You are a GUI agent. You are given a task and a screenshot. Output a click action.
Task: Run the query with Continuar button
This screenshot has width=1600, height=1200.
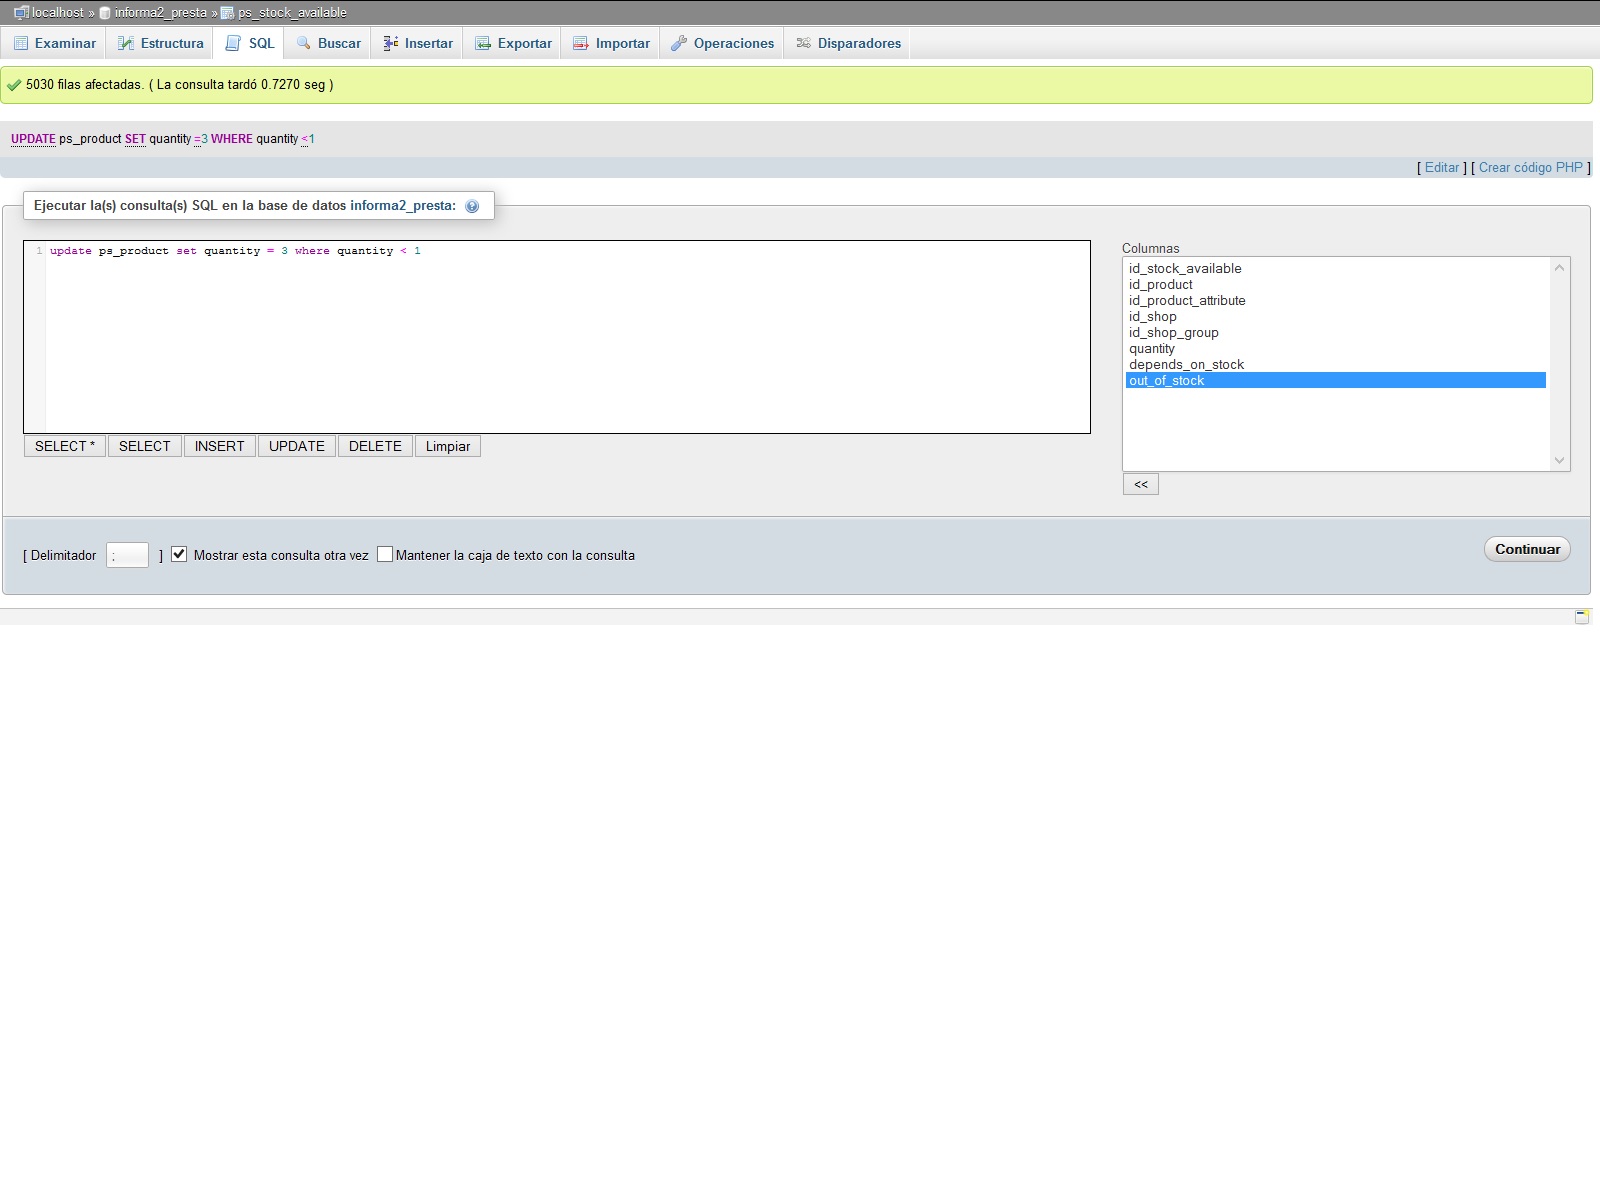point(1527,549)
